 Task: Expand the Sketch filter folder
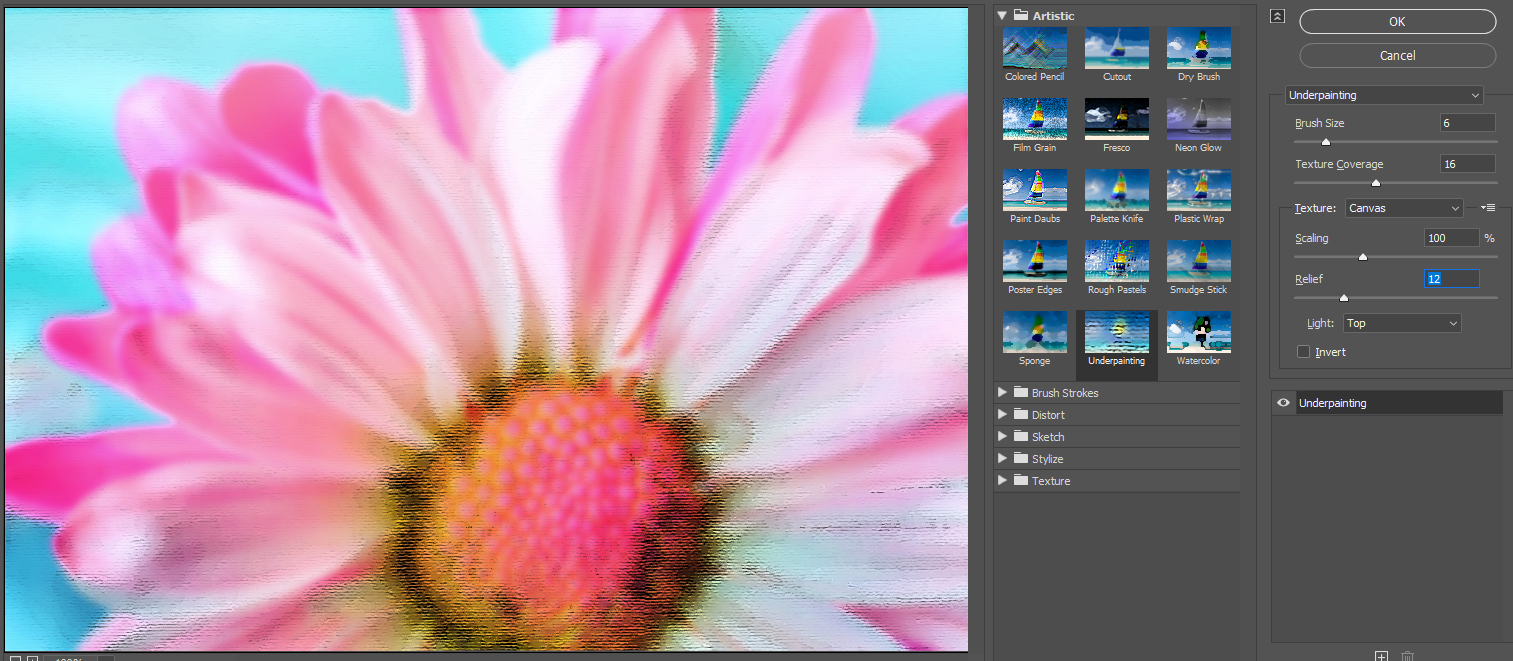click(1002, 437)
